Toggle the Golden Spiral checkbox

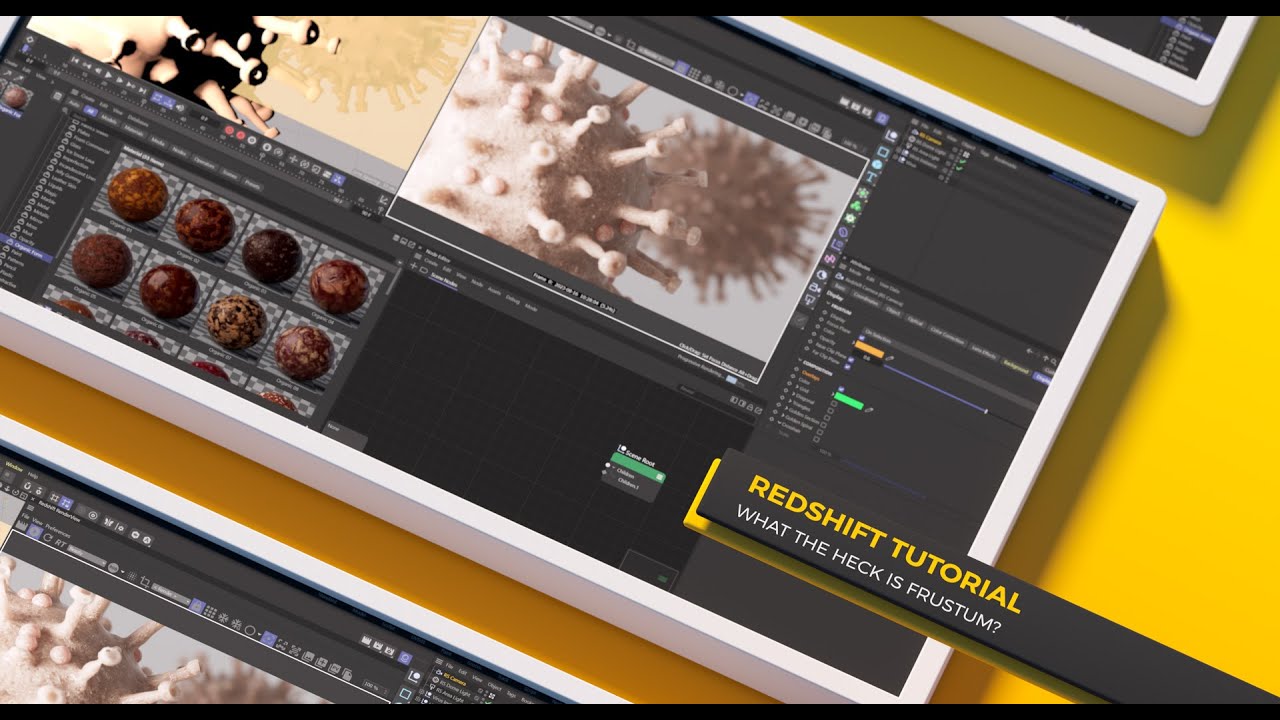[x=821, y=431]
